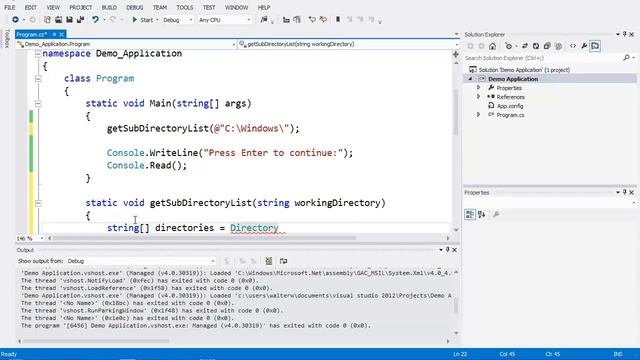Open the Any CPU platform dropdown
The width and height of the screenshot is (640, 360).
(224, 20)
